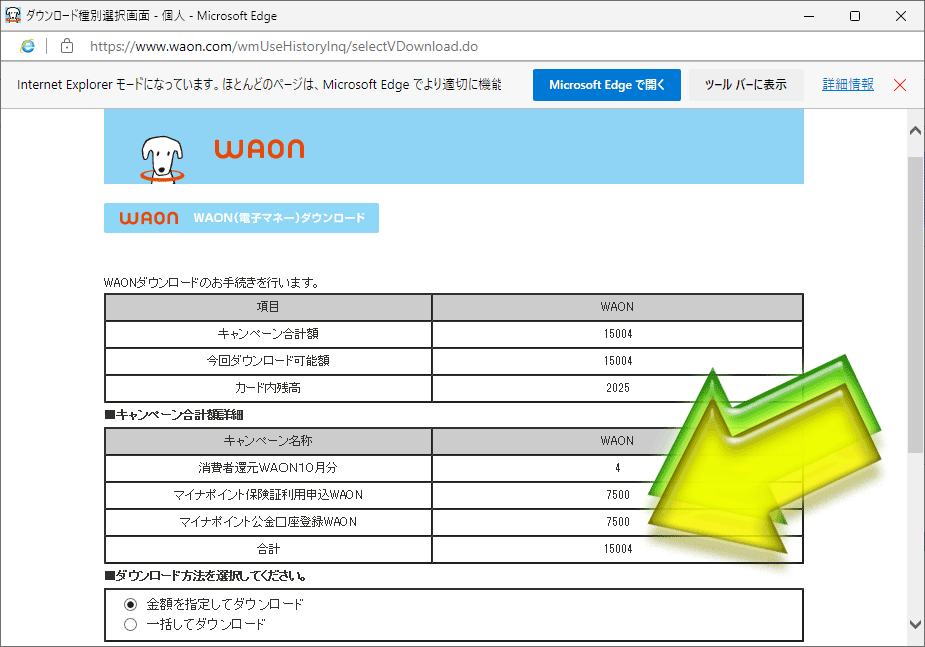Screen dimensions: 925x647
Task: Click the window title favicon icon
Action: click(12, 15)
